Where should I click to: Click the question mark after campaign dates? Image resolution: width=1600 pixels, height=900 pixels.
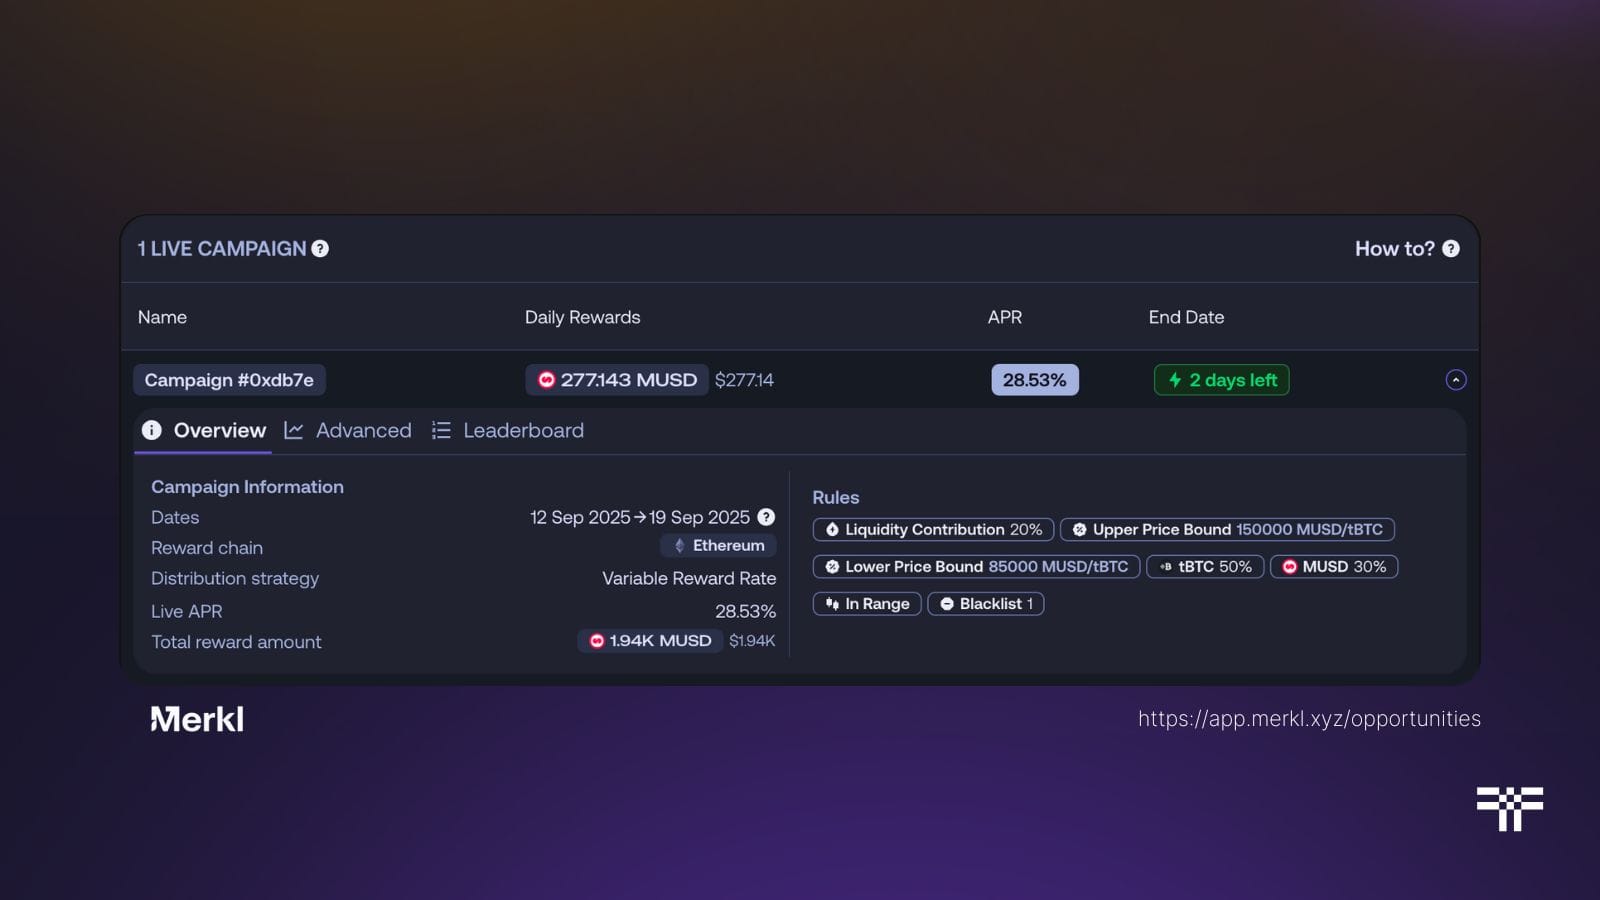(765, 517)
